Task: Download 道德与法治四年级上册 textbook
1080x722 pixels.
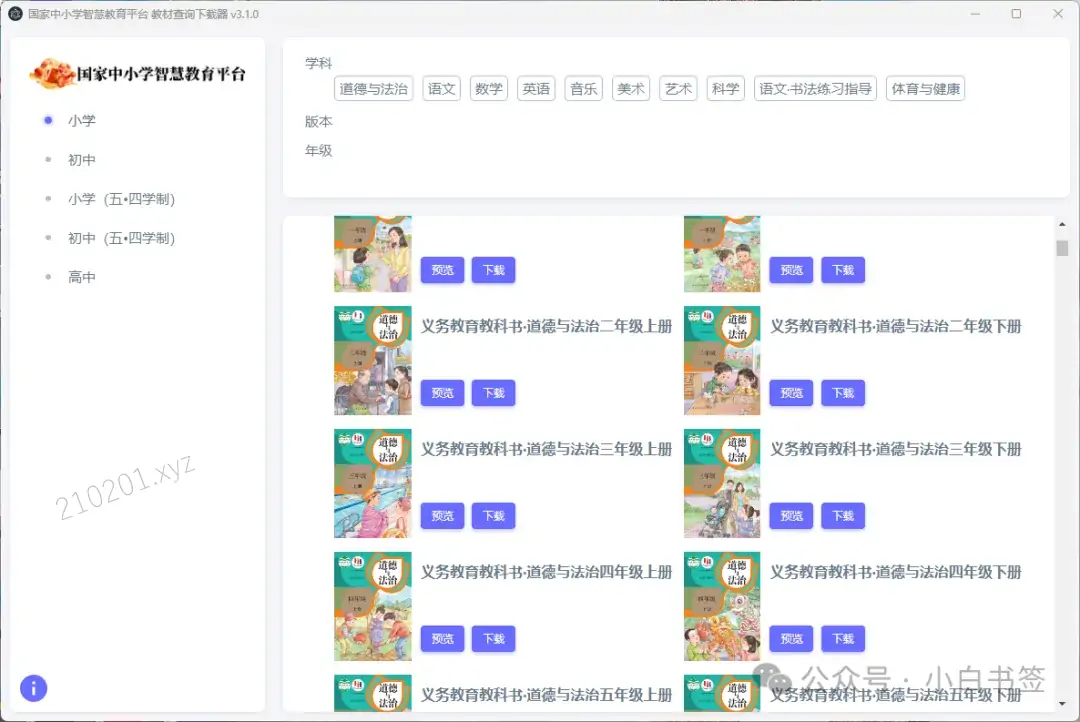Action: [x=493, y=639]
